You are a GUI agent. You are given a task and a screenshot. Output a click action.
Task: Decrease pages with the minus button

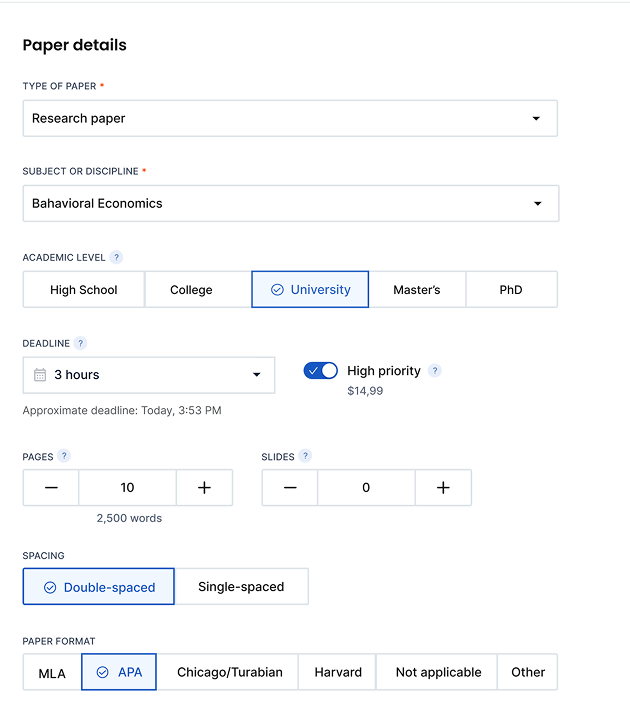tap(51, 488)
